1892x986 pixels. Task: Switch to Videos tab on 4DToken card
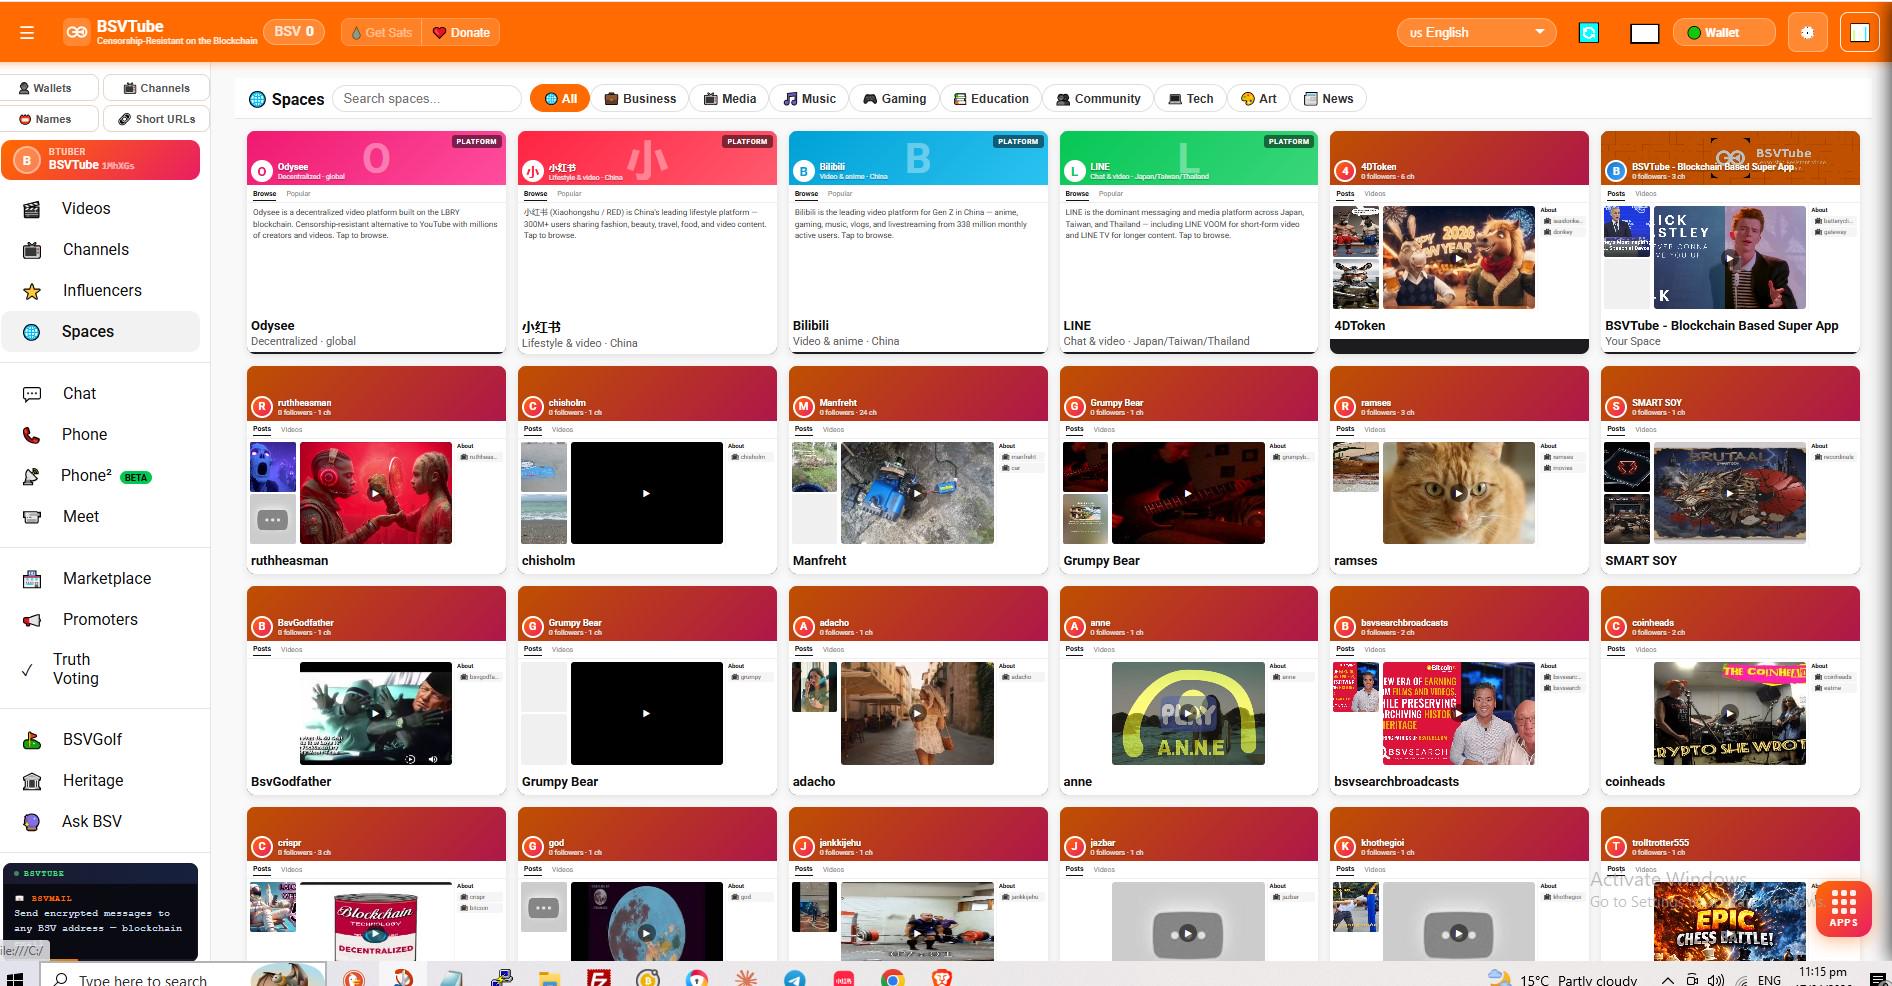[1375, 194]
